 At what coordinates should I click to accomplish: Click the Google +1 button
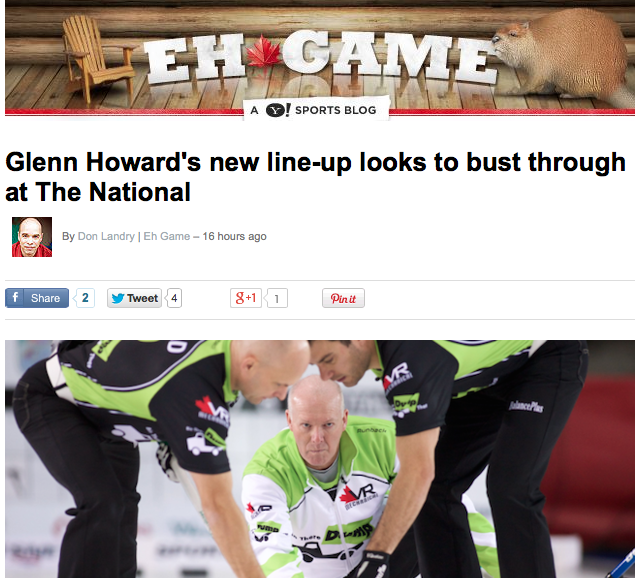click(246, 298)
